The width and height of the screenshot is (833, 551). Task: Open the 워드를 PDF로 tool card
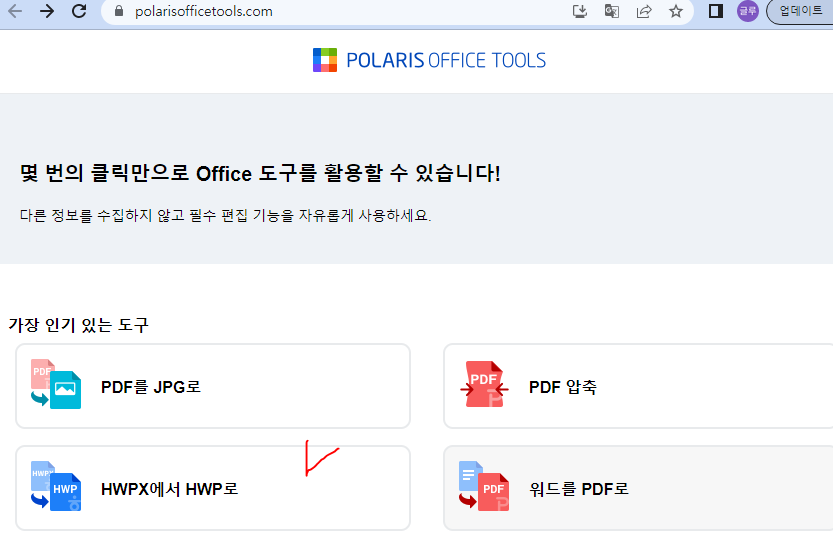[638, 488]
